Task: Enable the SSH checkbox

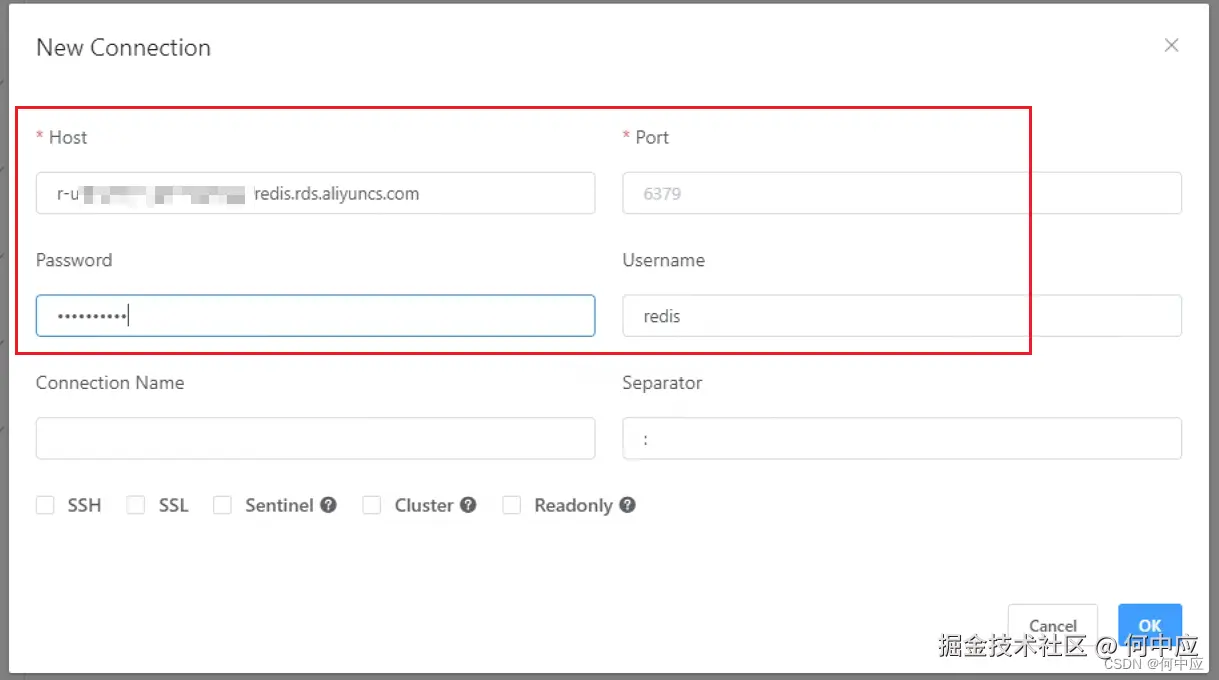Action: click(x=45, y=506)
